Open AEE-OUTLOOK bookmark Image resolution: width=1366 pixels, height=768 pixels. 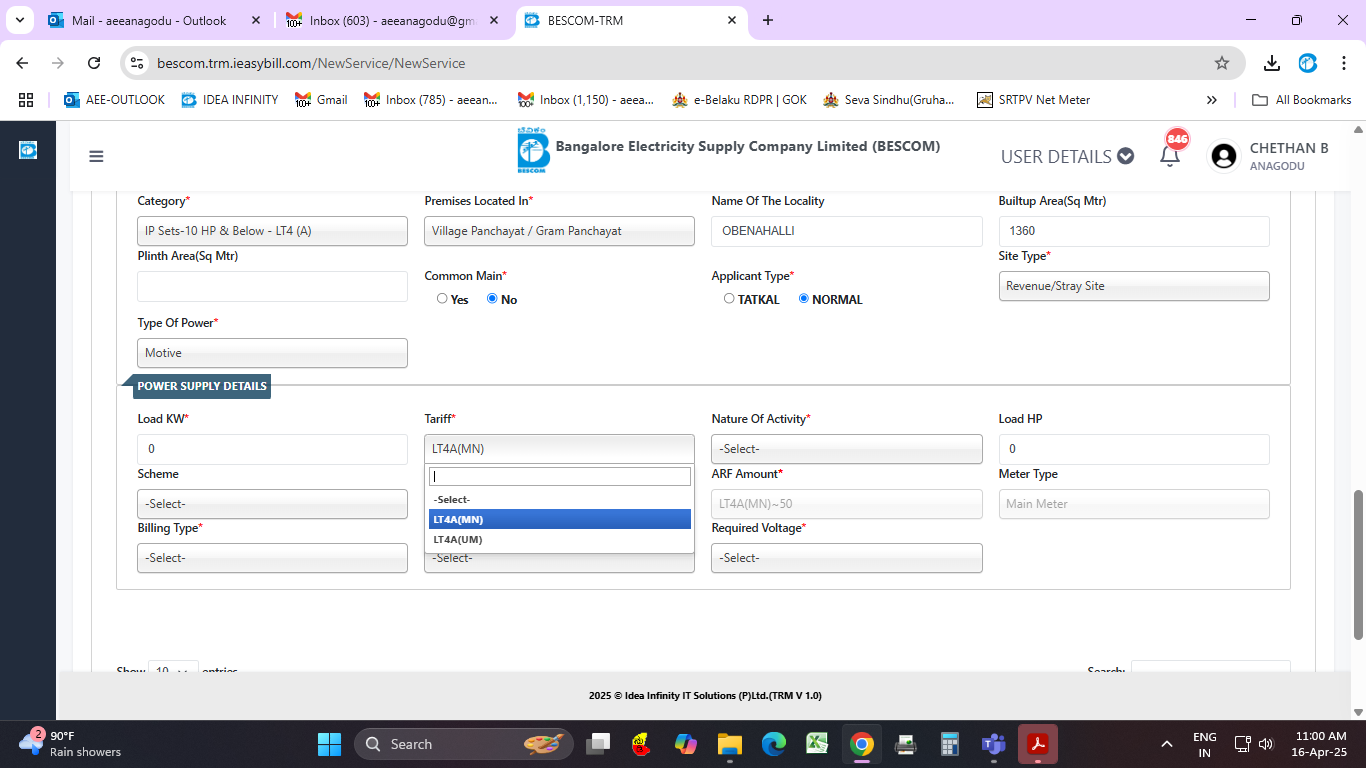114,100
